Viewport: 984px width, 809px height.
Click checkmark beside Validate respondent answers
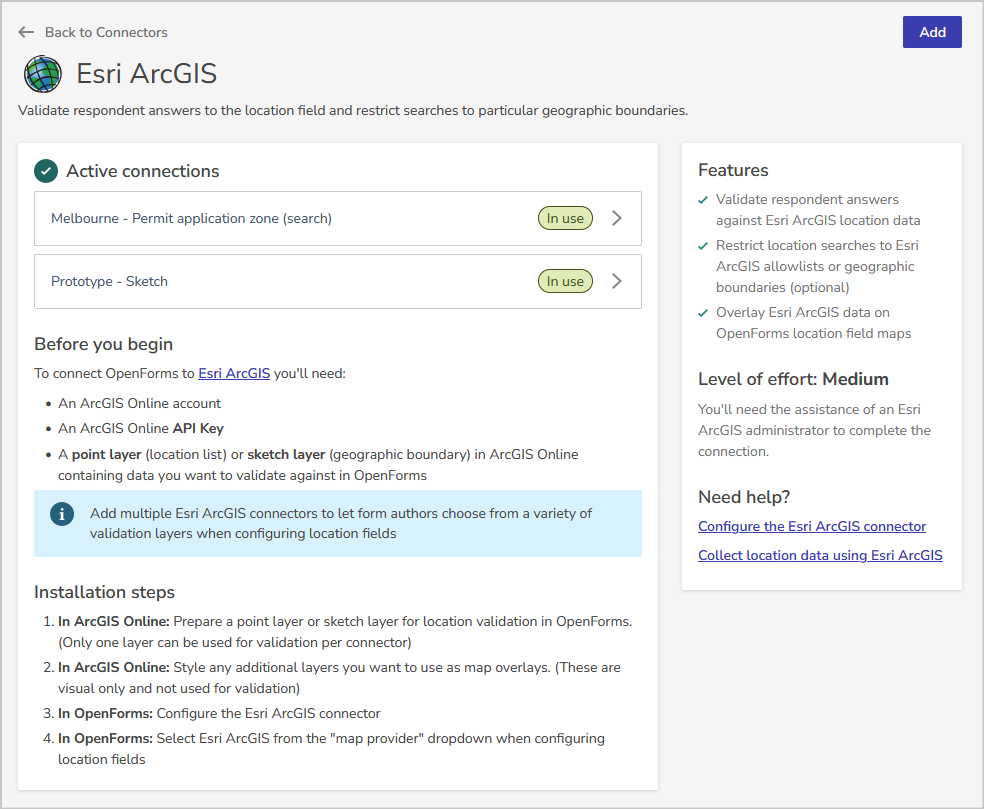pyautogui.click(x=703, y=200)
